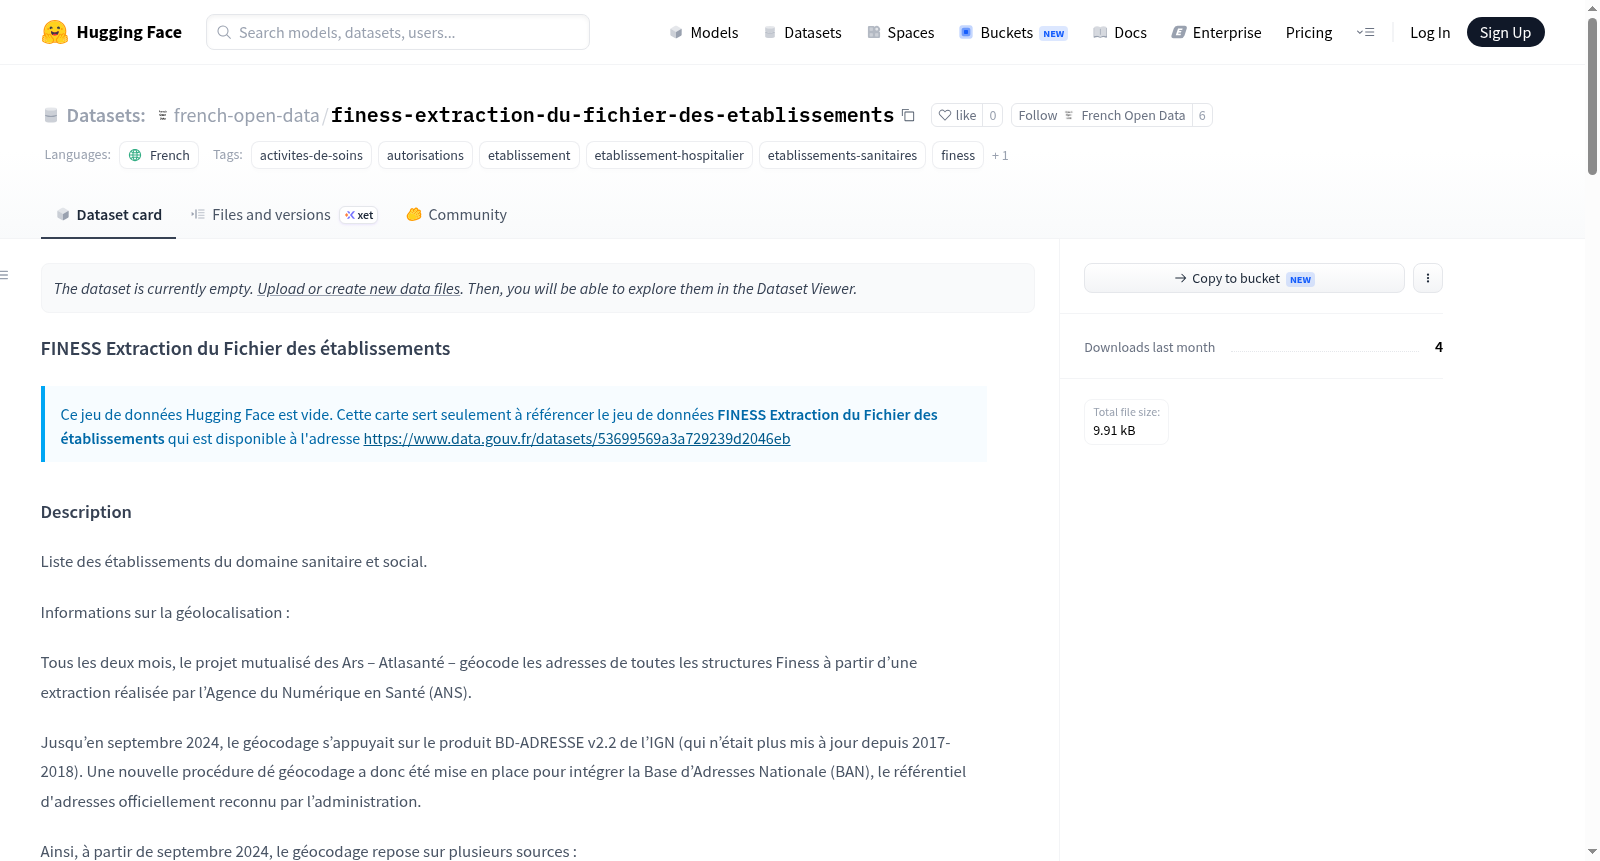Click the search models input field
The width and height of the screenshot is (1600, 861).
coord(398,32)
